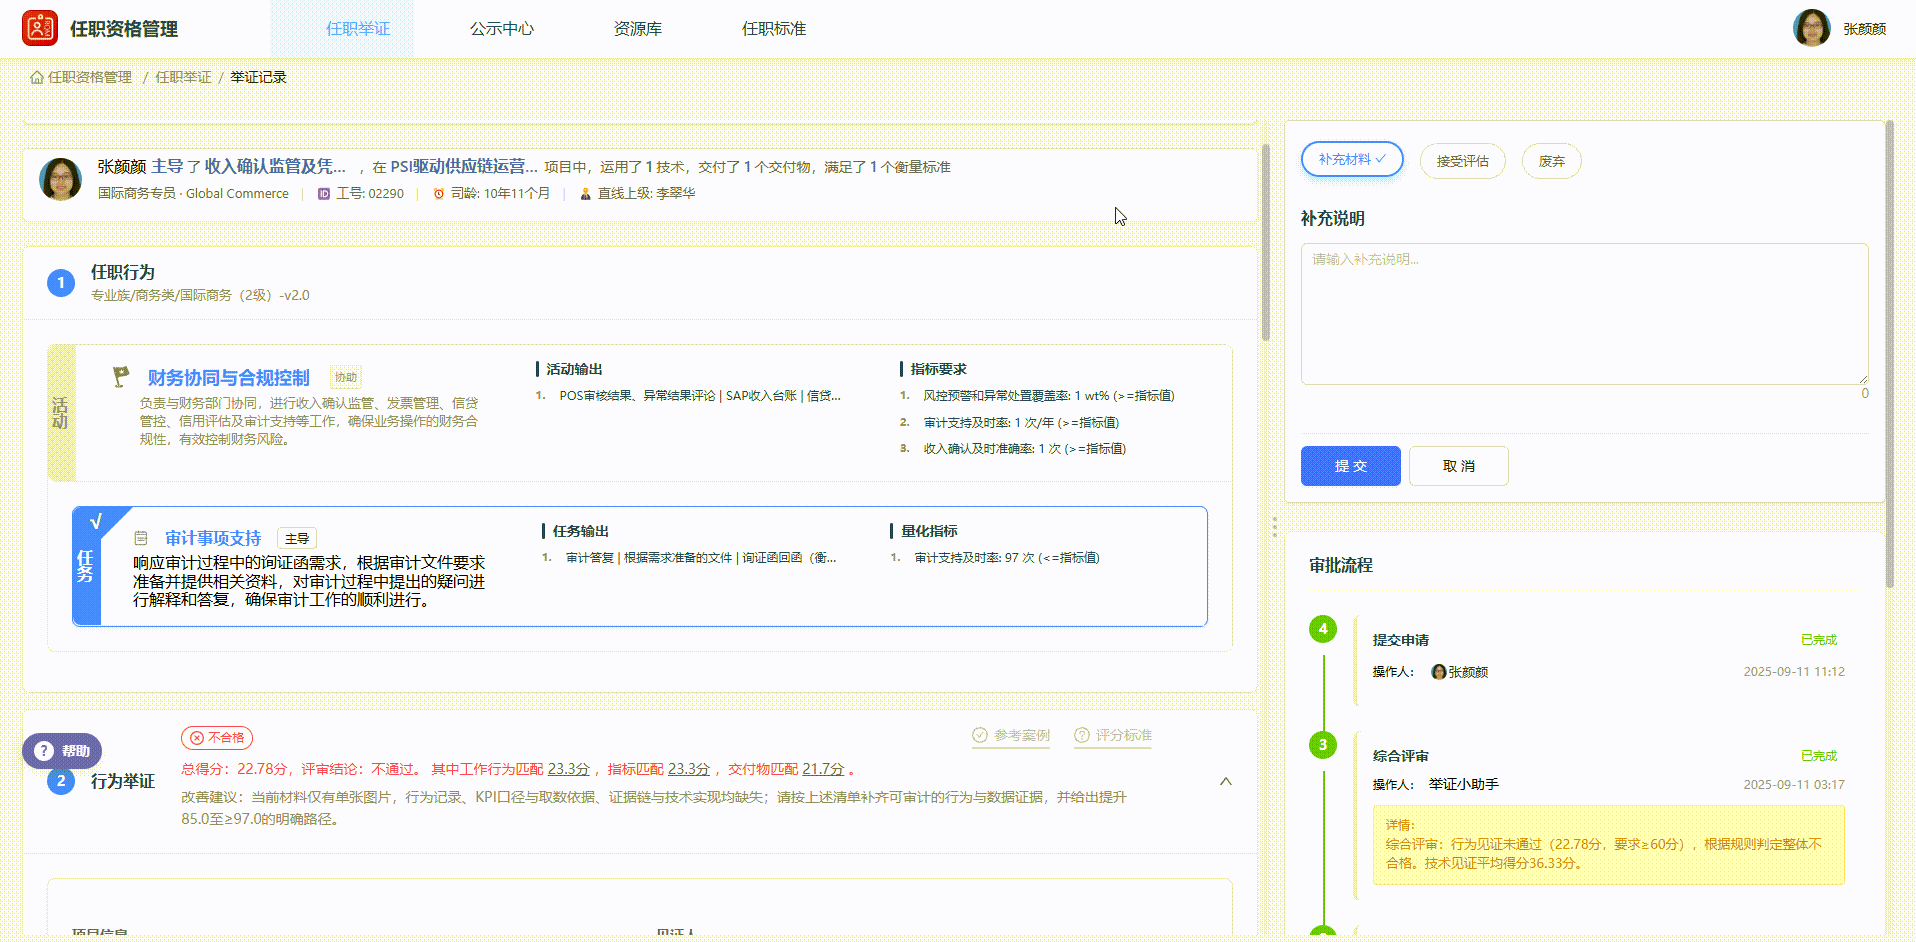Click the flag icon beside 财务协同与合规控制
Screen dimensions: 1916x942
pos(120,375)
